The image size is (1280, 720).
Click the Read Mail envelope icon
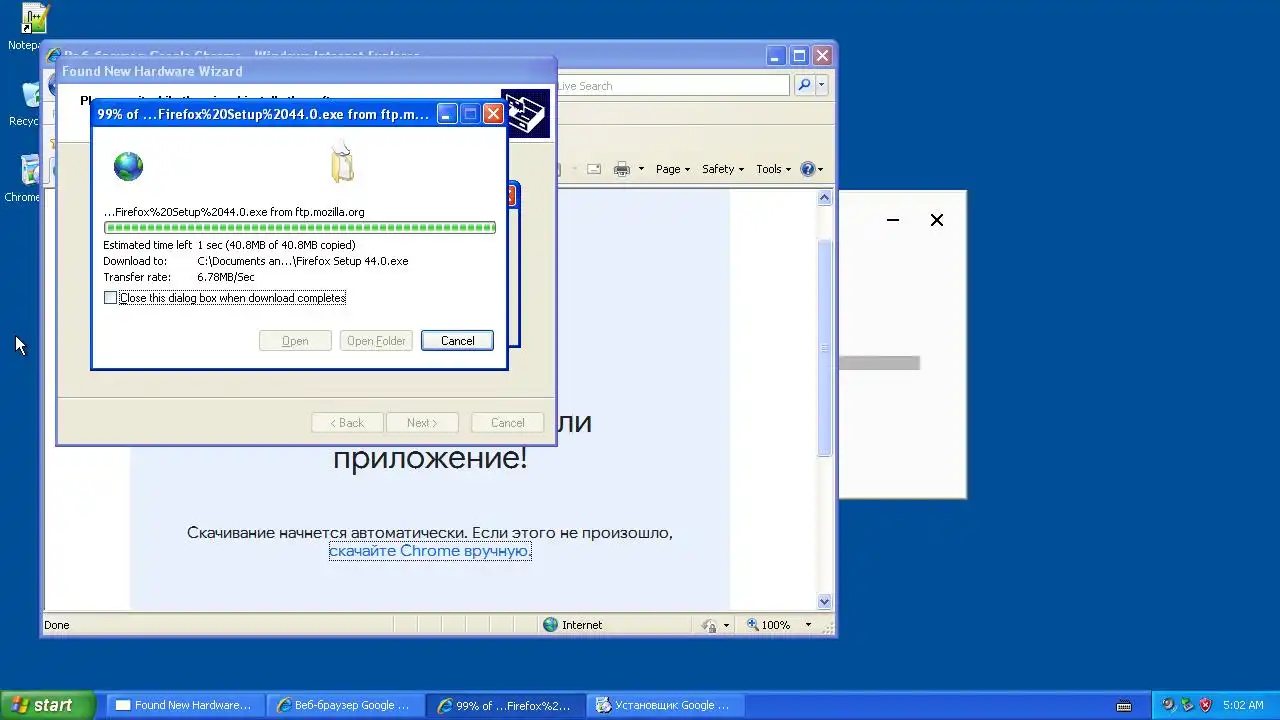pos(594,169)
